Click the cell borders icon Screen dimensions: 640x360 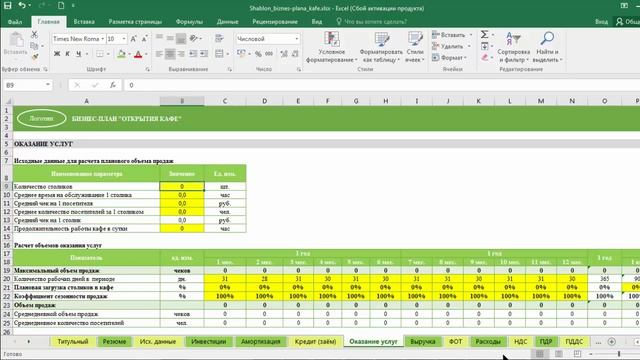click(100, 54)
